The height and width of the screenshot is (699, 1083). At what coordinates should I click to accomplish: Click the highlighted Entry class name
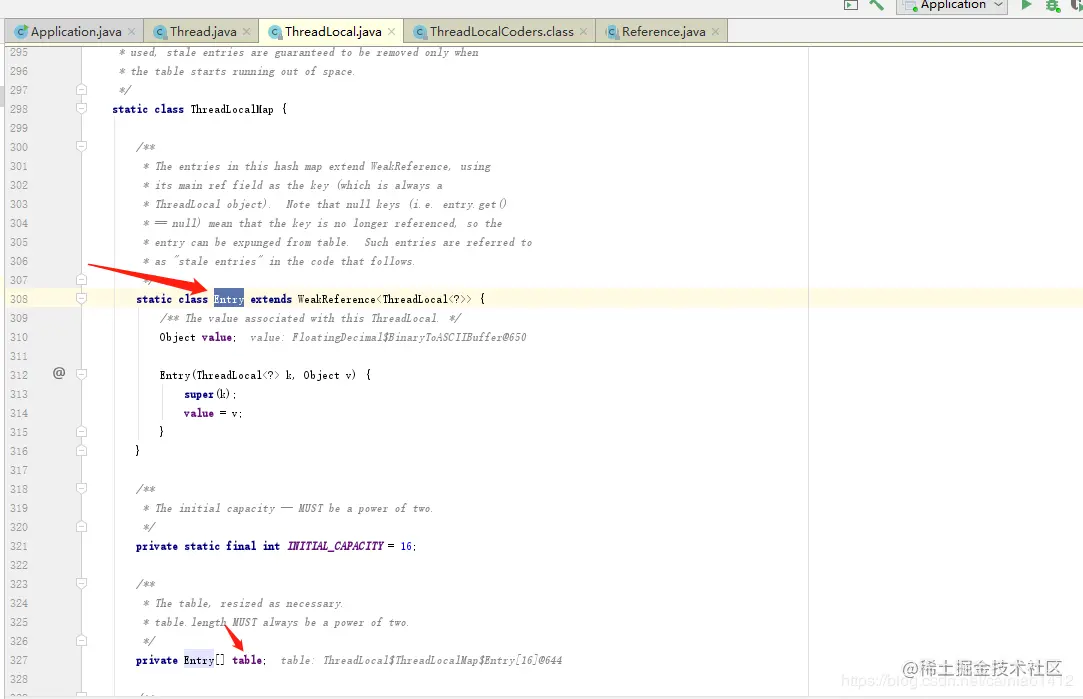pyautogui.click(x=229, y=299)
